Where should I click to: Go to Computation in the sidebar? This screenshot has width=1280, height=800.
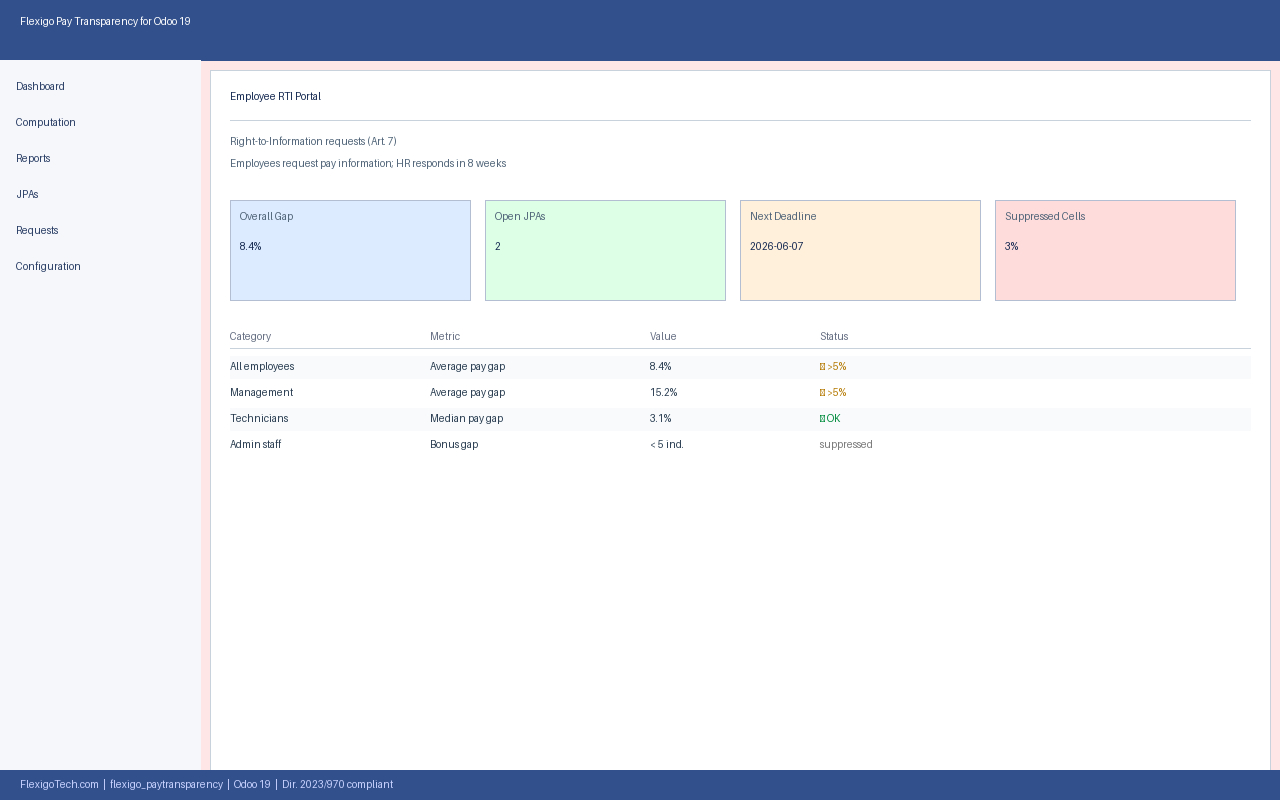(46, 123)
